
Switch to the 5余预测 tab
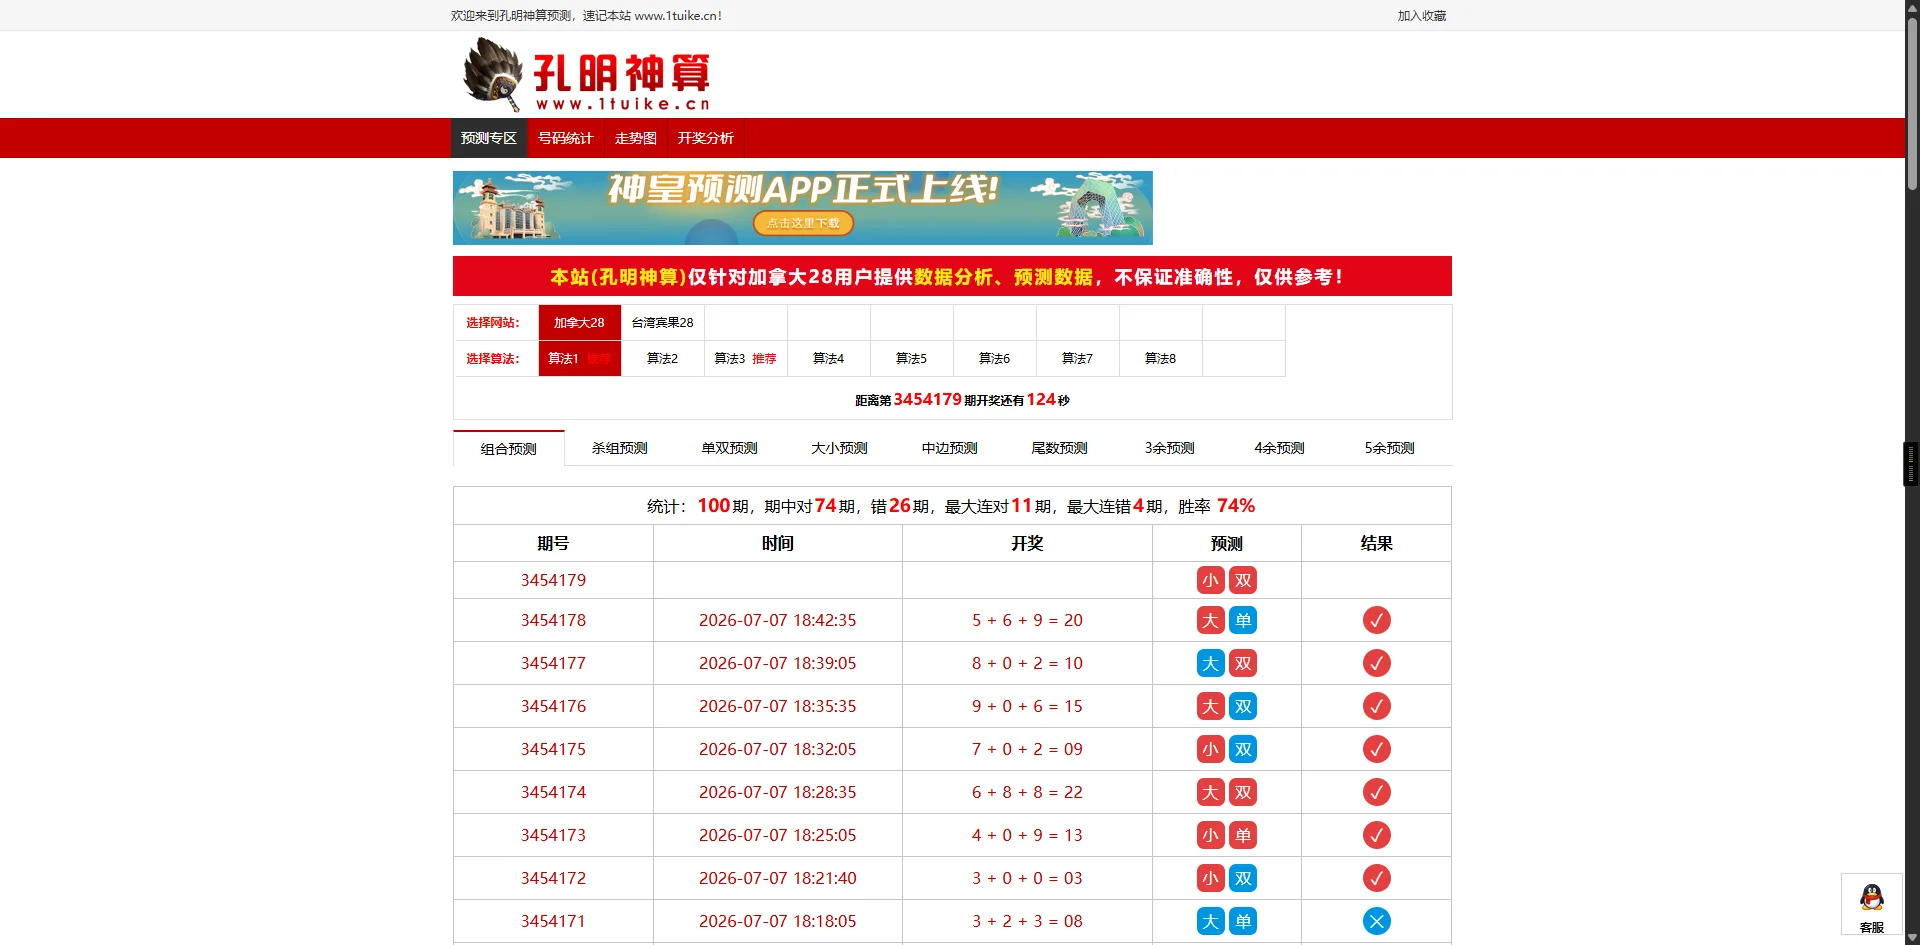click(x=1390, y=448)
